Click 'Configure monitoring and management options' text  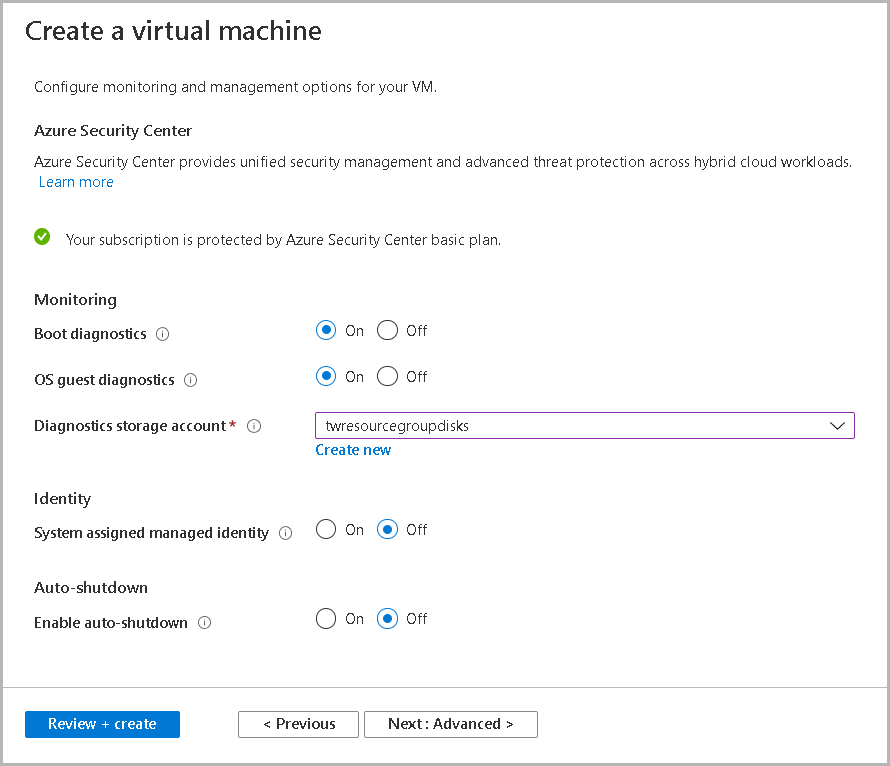(x=236, y=87)
